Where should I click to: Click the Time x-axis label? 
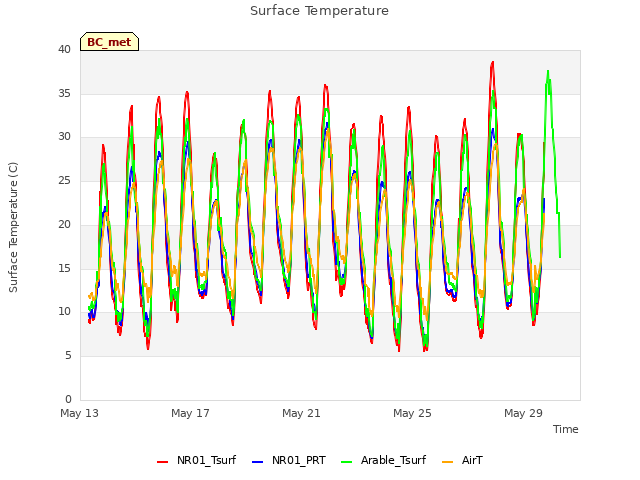pos(565,429)
